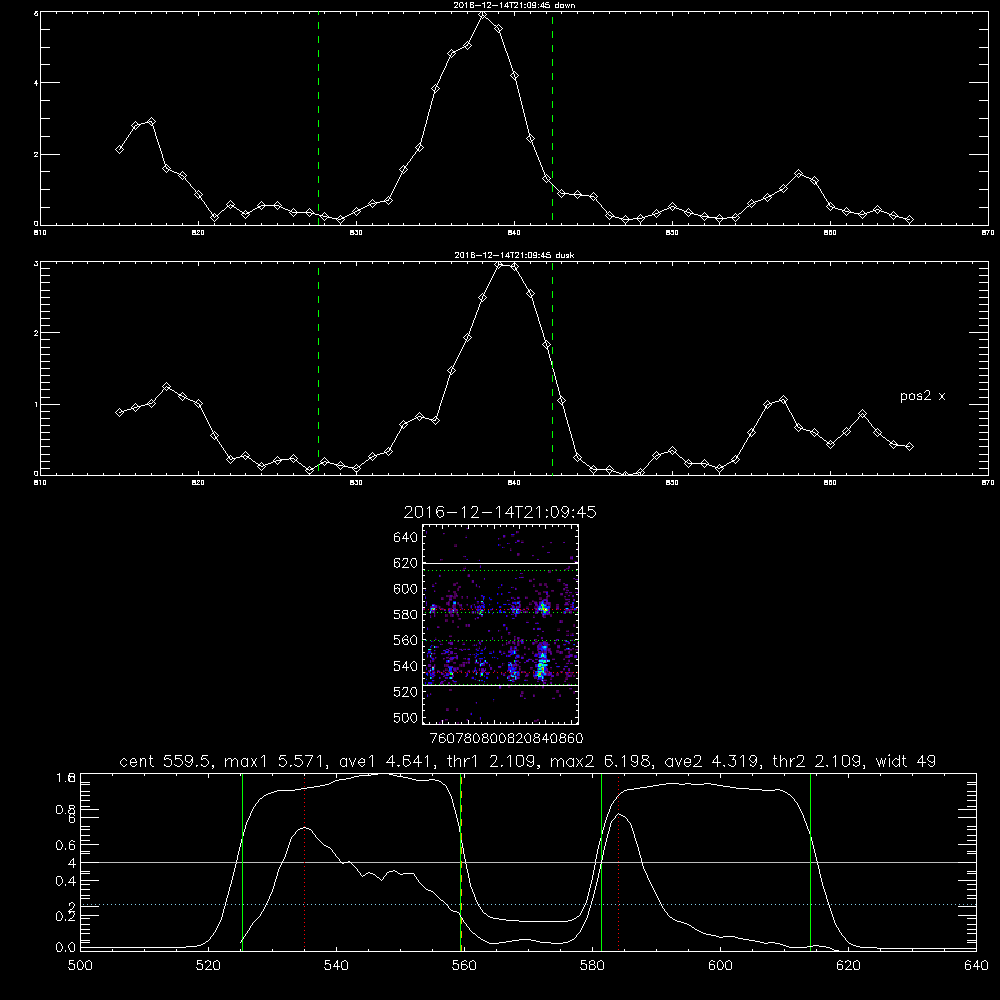Click the '840' tick label under dusk plot
Screen dimensions: 1000x1000
(x=514, y=483)
